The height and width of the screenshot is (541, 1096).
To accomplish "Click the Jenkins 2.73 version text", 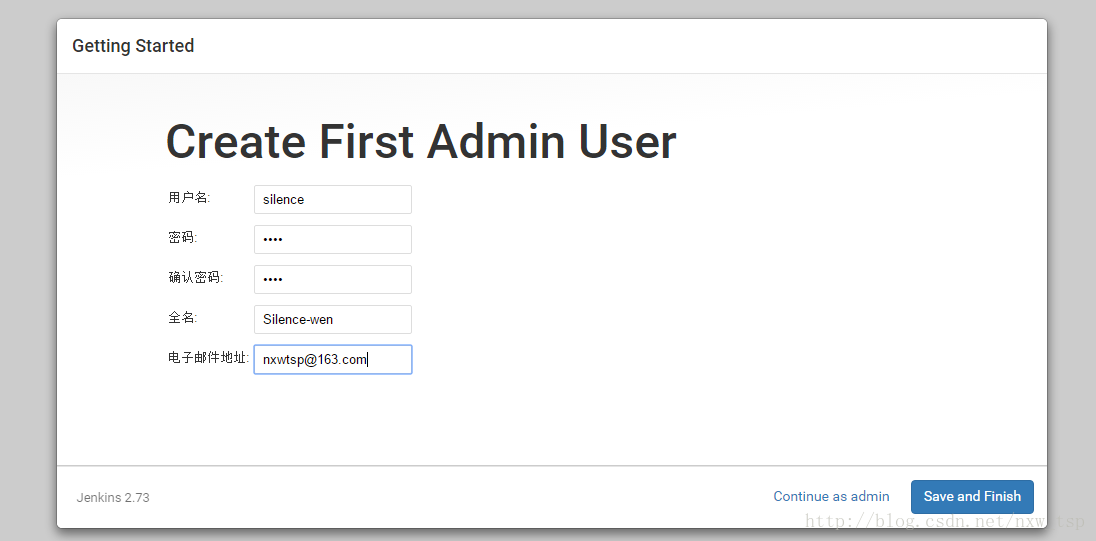I will [x=113, y=498].
